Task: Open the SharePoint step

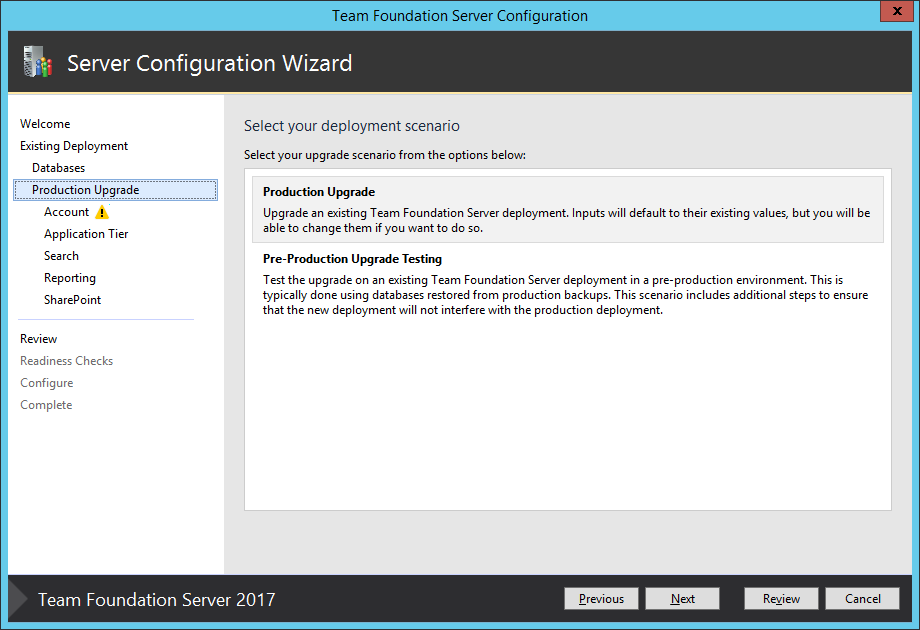Action: tap(72, 300)
